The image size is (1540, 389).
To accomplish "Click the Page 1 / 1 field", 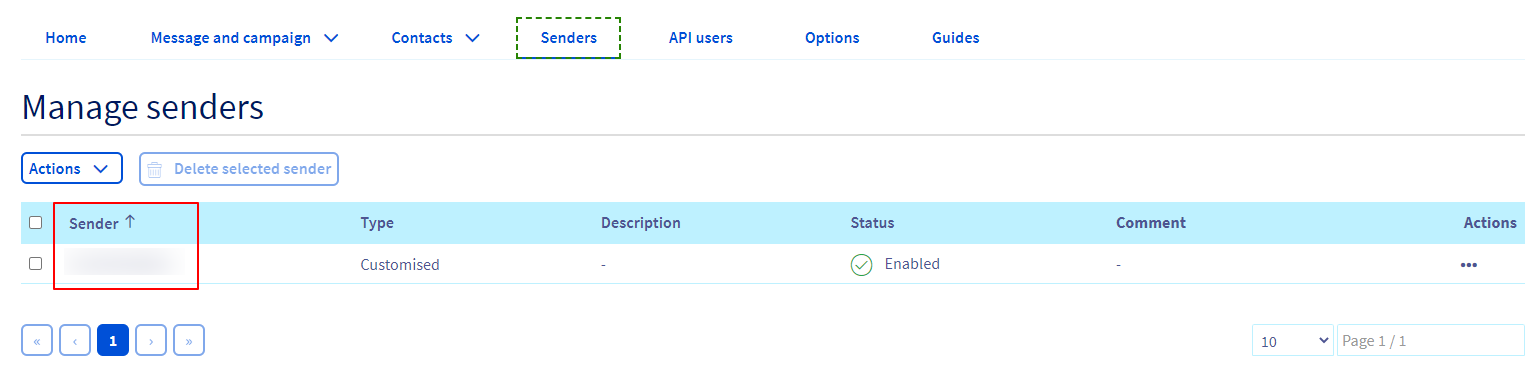I will (1431, 341).
